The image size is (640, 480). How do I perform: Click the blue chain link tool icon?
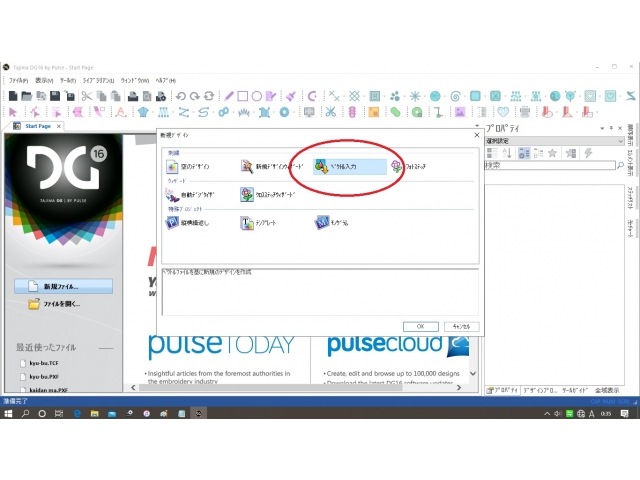click(224, 112)
